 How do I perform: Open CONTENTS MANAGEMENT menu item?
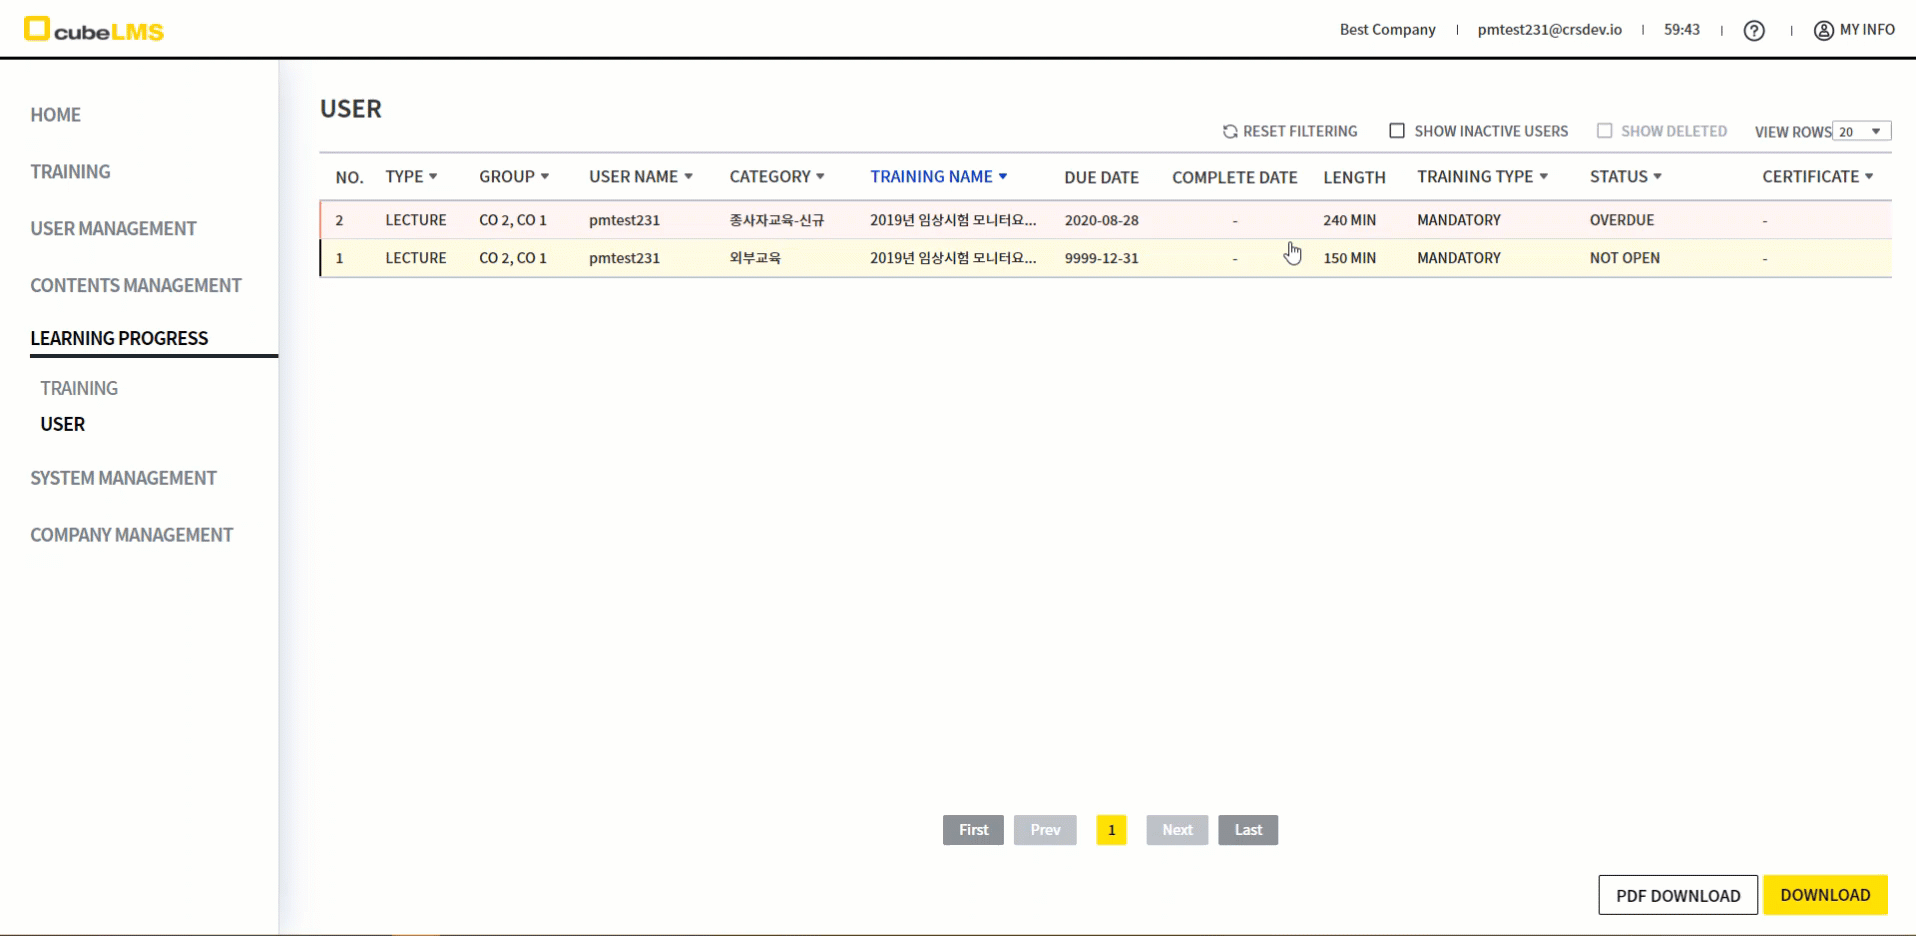click(136, 286)
